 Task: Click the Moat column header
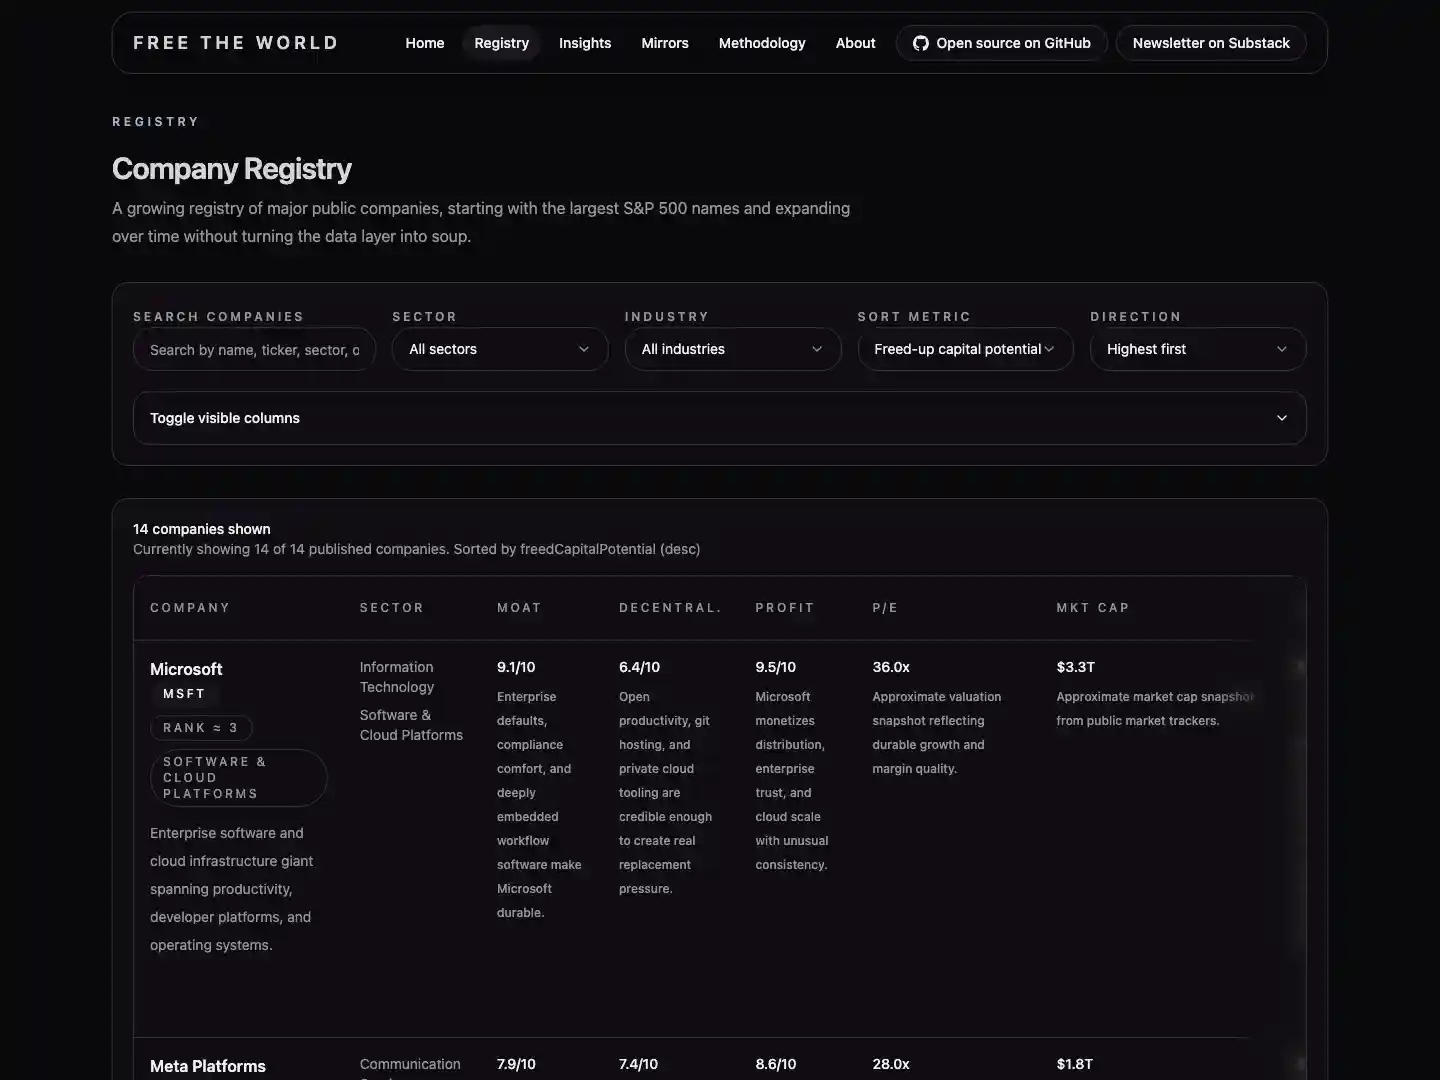519,608
